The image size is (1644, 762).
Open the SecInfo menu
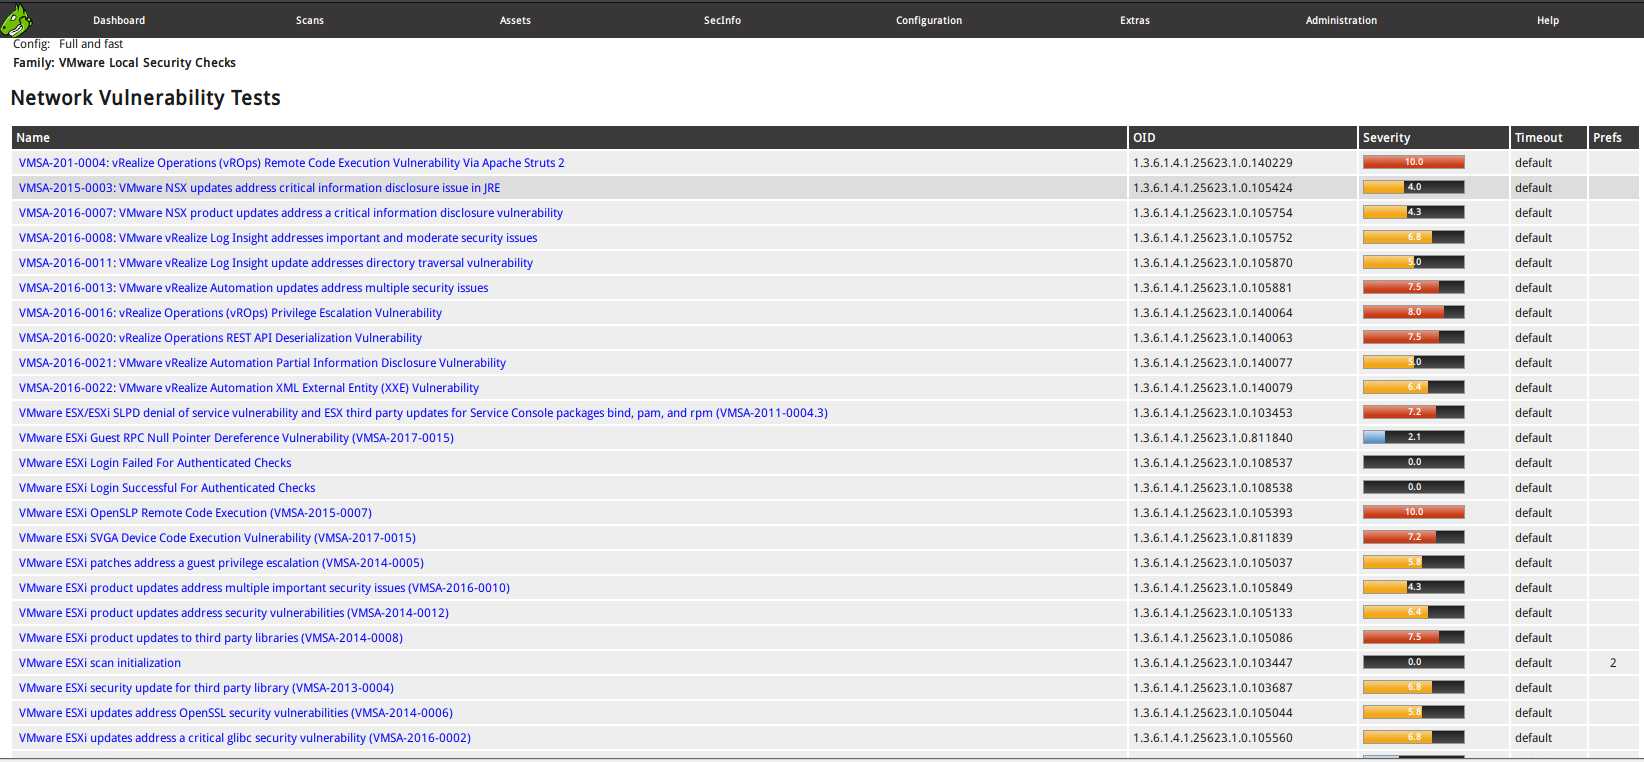[x=722, y=20]
